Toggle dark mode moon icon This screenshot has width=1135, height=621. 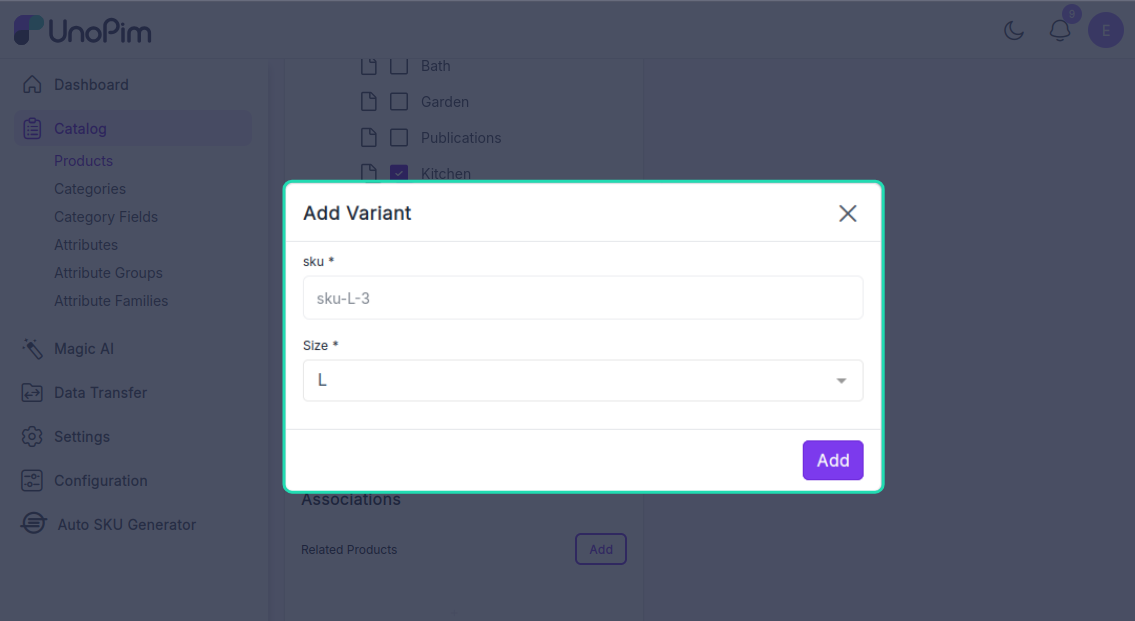pyautogui.click(x=1014, y=30)
